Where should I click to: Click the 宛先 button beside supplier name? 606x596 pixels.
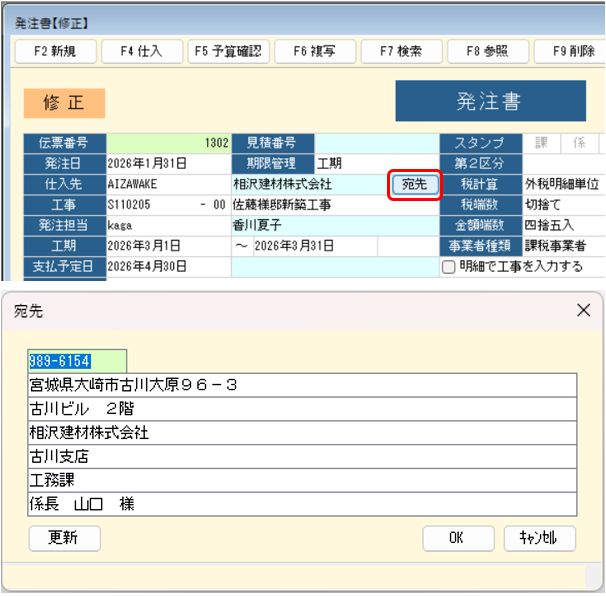(415, 184)
